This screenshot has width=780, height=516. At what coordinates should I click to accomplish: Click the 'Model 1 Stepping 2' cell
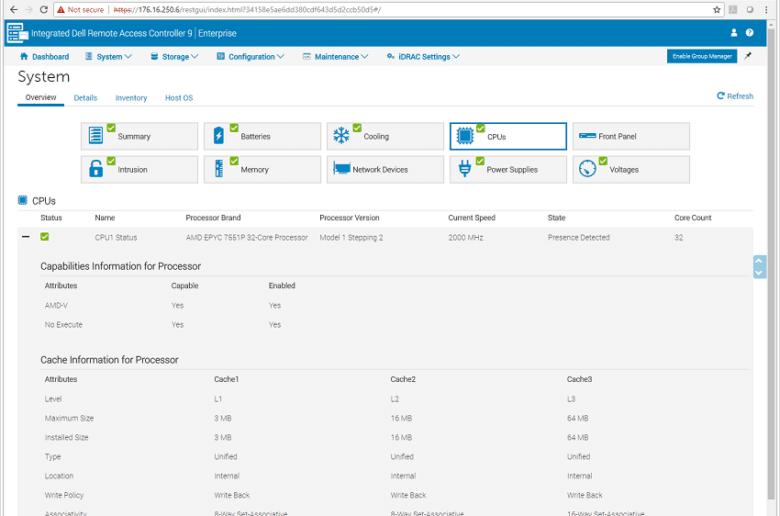click(351, 238)
